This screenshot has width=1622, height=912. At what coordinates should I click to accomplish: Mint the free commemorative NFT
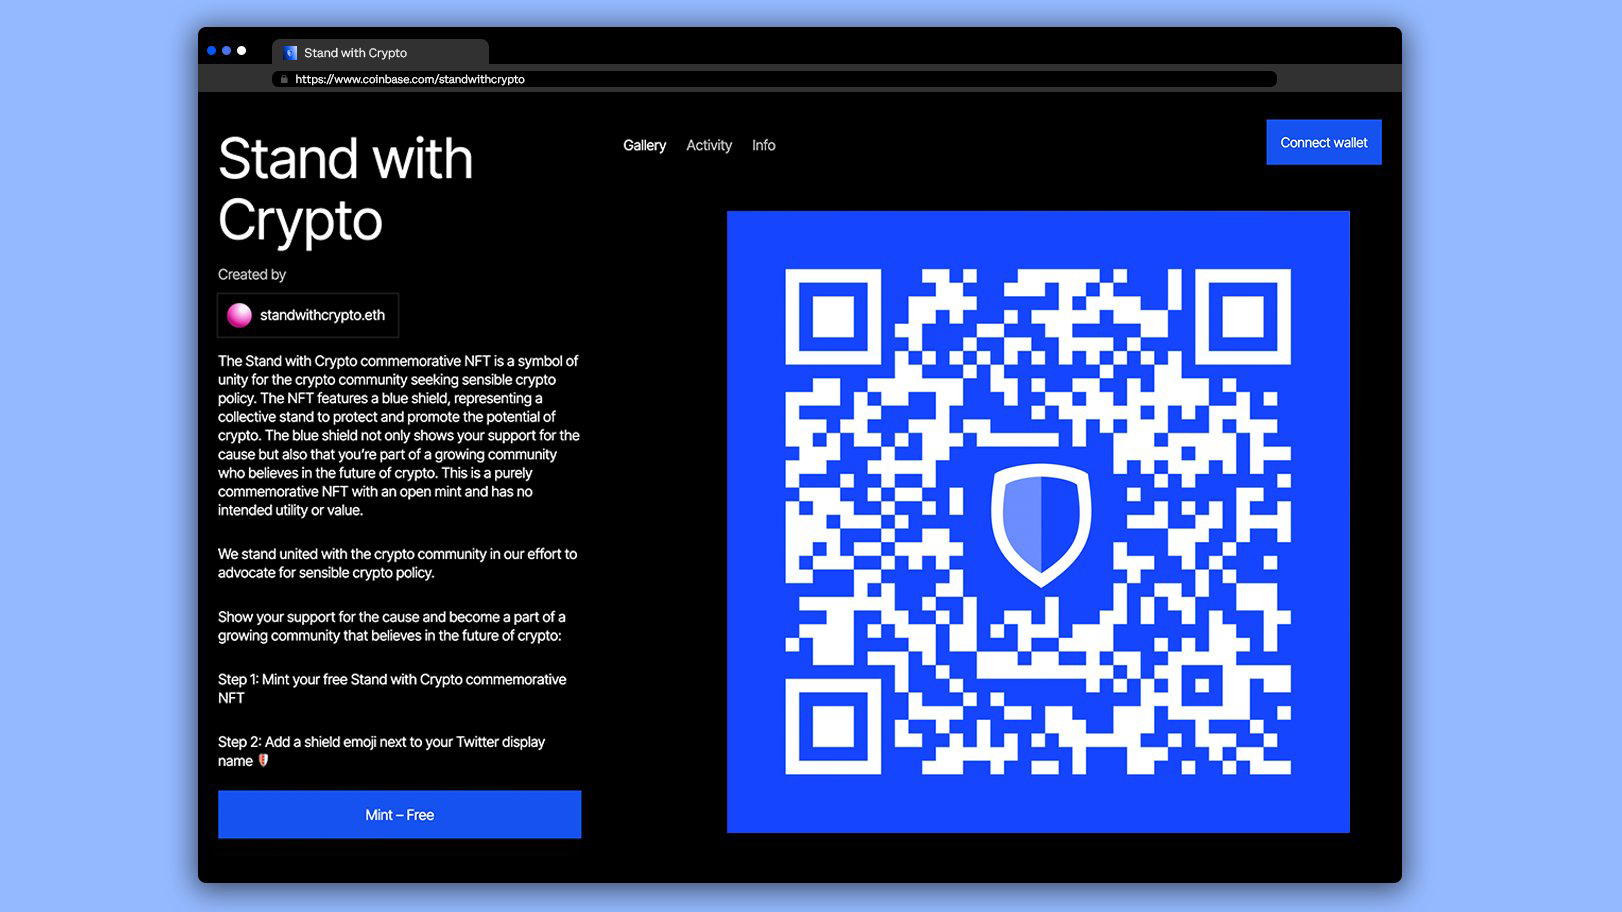click(399, 814)
